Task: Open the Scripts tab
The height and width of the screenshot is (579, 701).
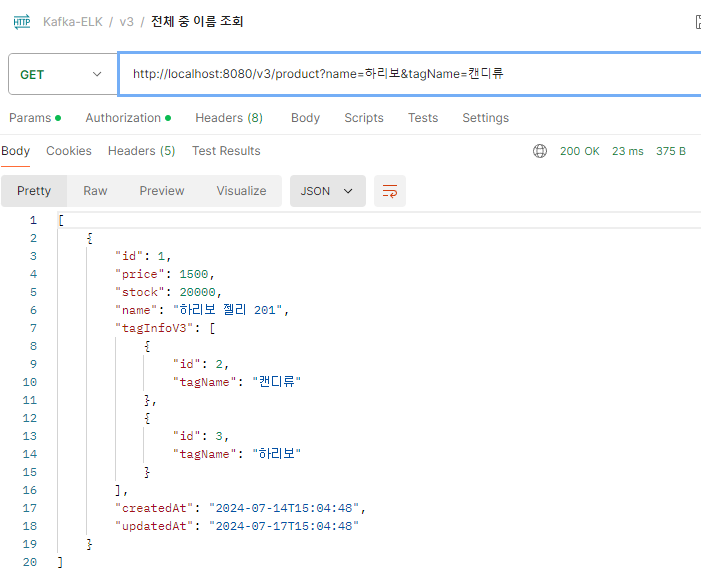Action: (x=364, y=118)
